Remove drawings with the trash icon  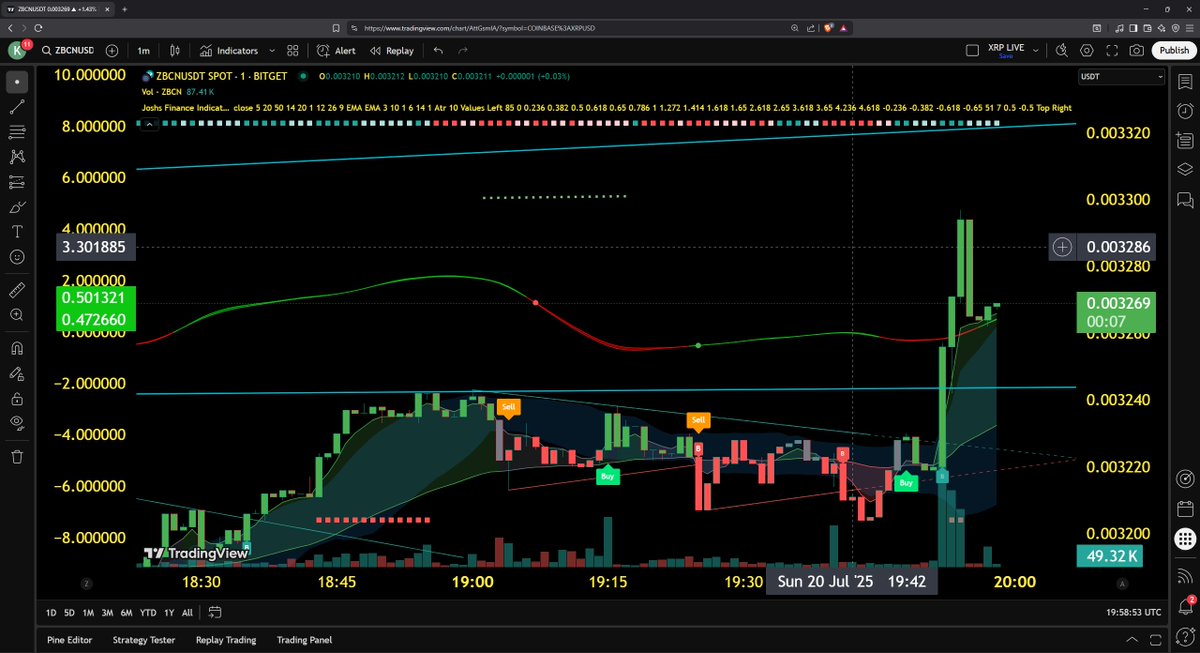tap(17, 456)
